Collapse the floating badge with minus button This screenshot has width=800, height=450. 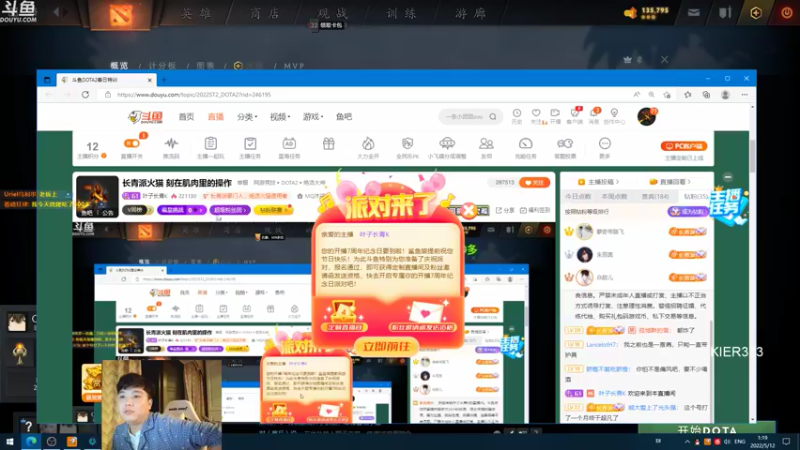pyautogui.click(x=728, y=177)
